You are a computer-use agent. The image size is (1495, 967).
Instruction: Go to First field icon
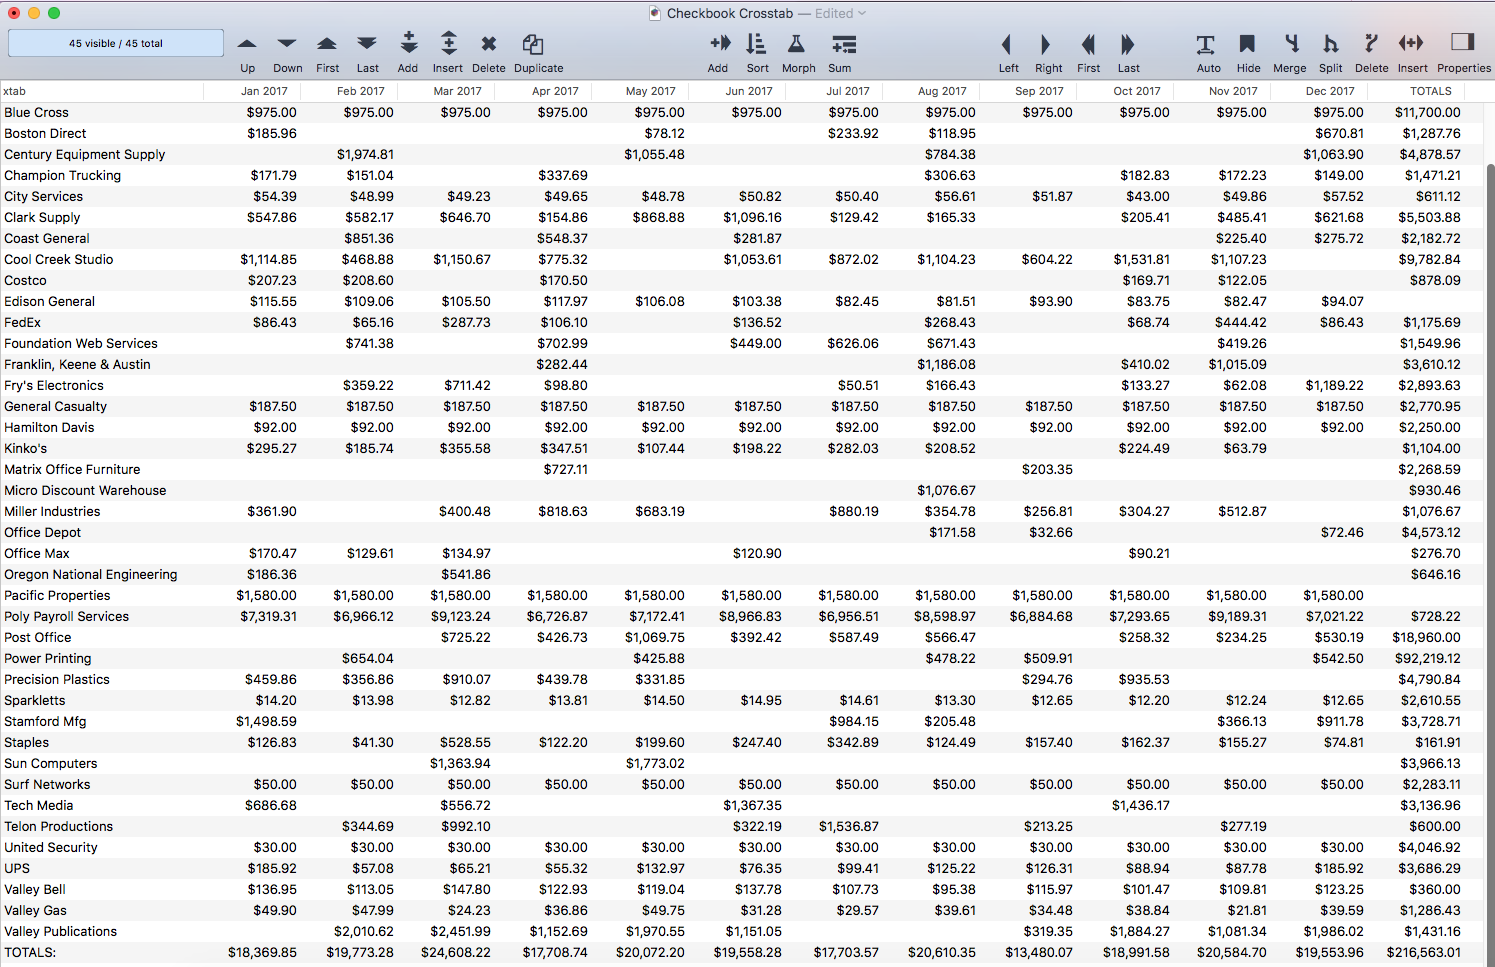(1088, 44)
